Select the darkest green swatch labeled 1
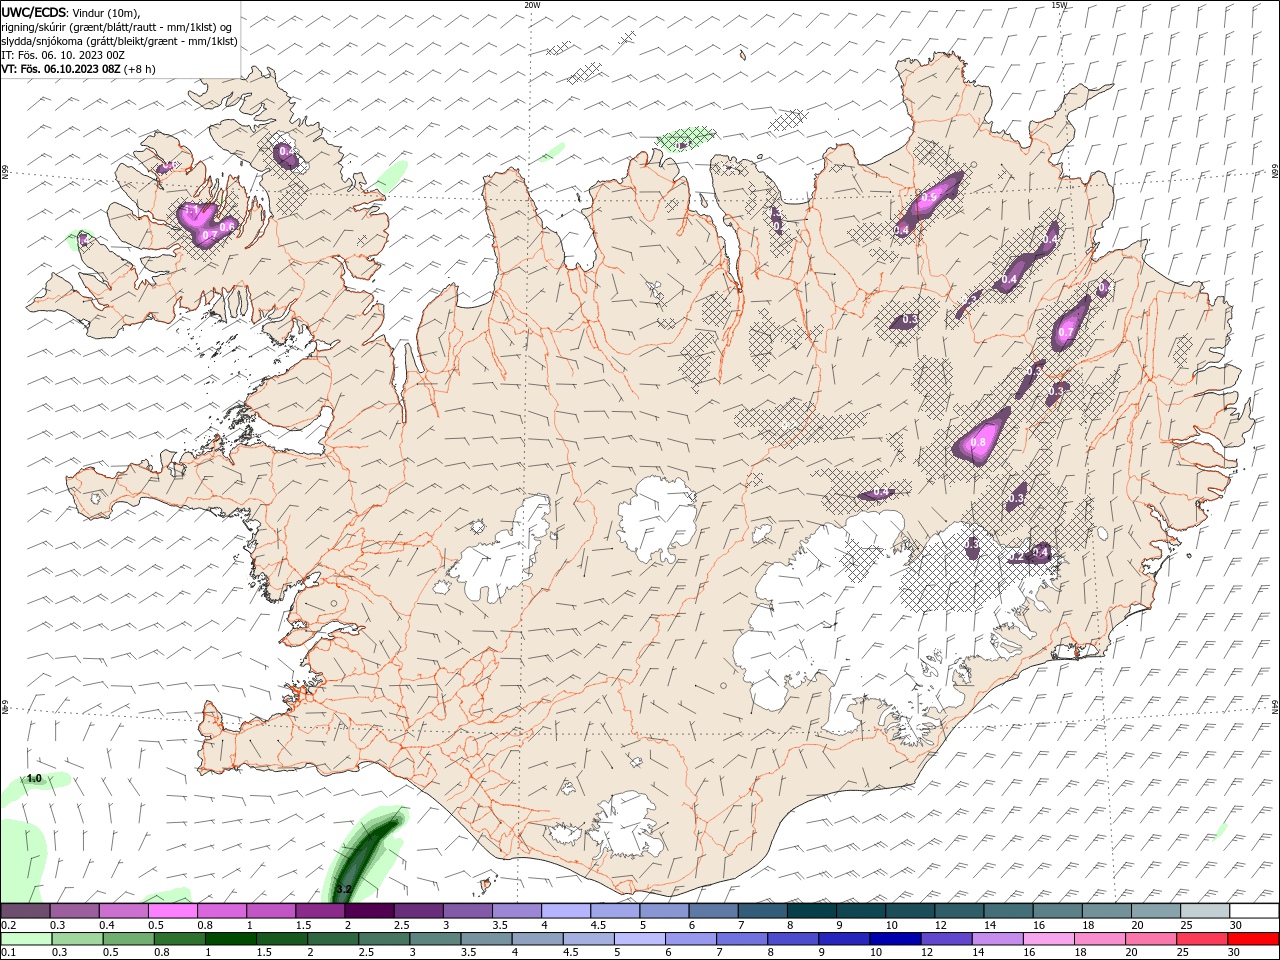The height and width of the screenshot is (960, 1280). tap(231, 939)
